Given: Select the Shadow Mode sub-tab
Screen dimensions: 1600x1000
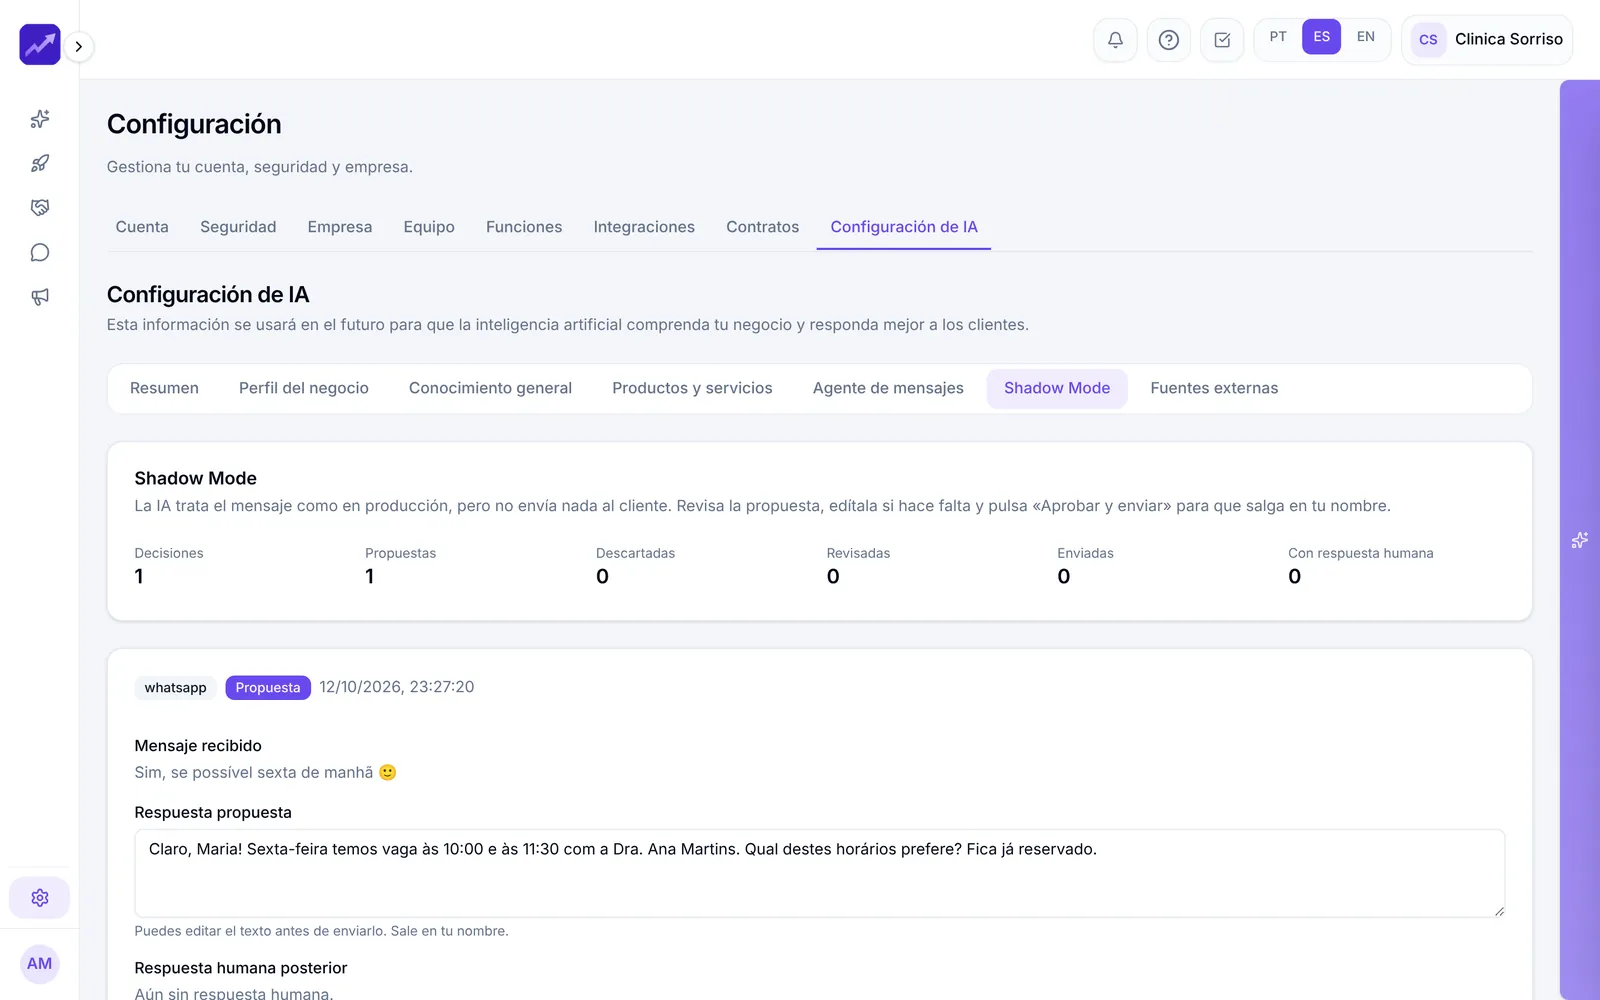Looking at the screenshot, I should pos(1057,388).
